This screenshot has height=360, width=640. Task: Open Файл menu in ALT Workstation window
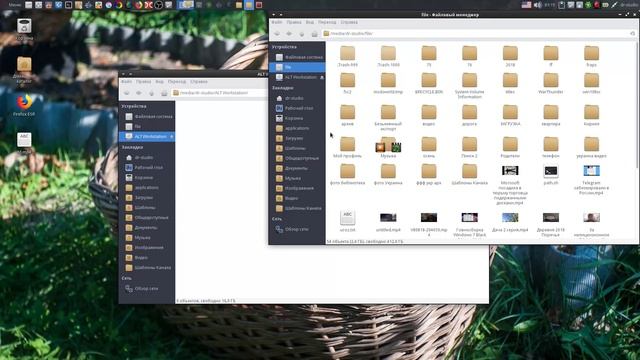pyautogui.click(x=127, y=82)
